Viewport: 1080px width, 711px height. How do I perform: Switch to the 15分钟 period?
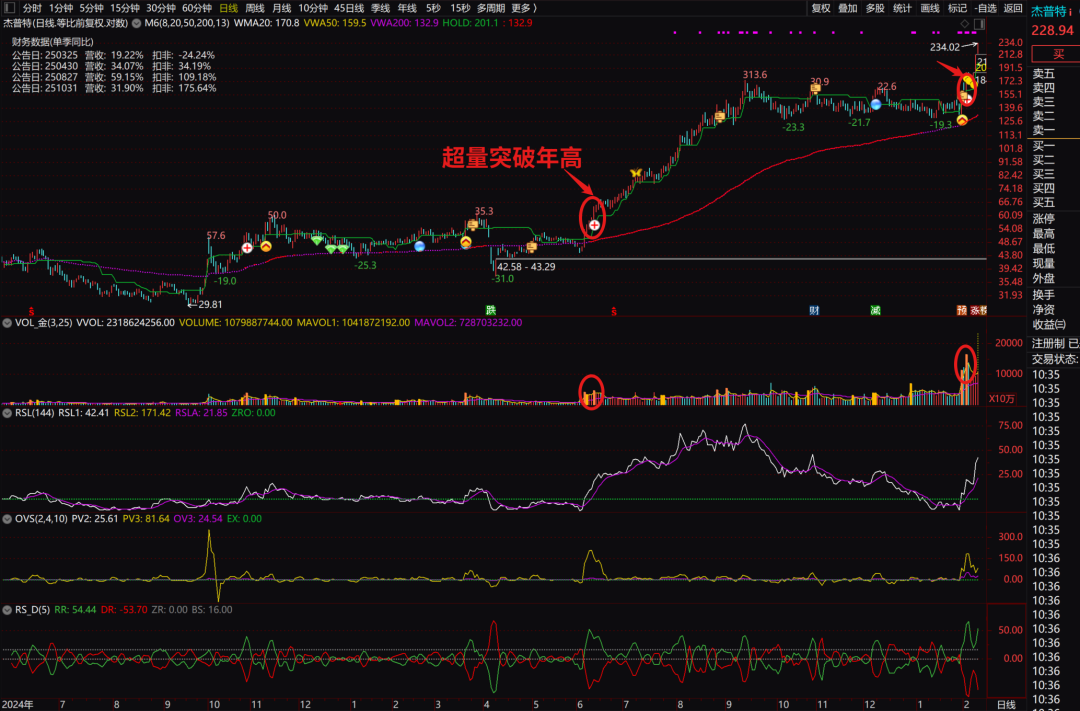tap(125, 8)
